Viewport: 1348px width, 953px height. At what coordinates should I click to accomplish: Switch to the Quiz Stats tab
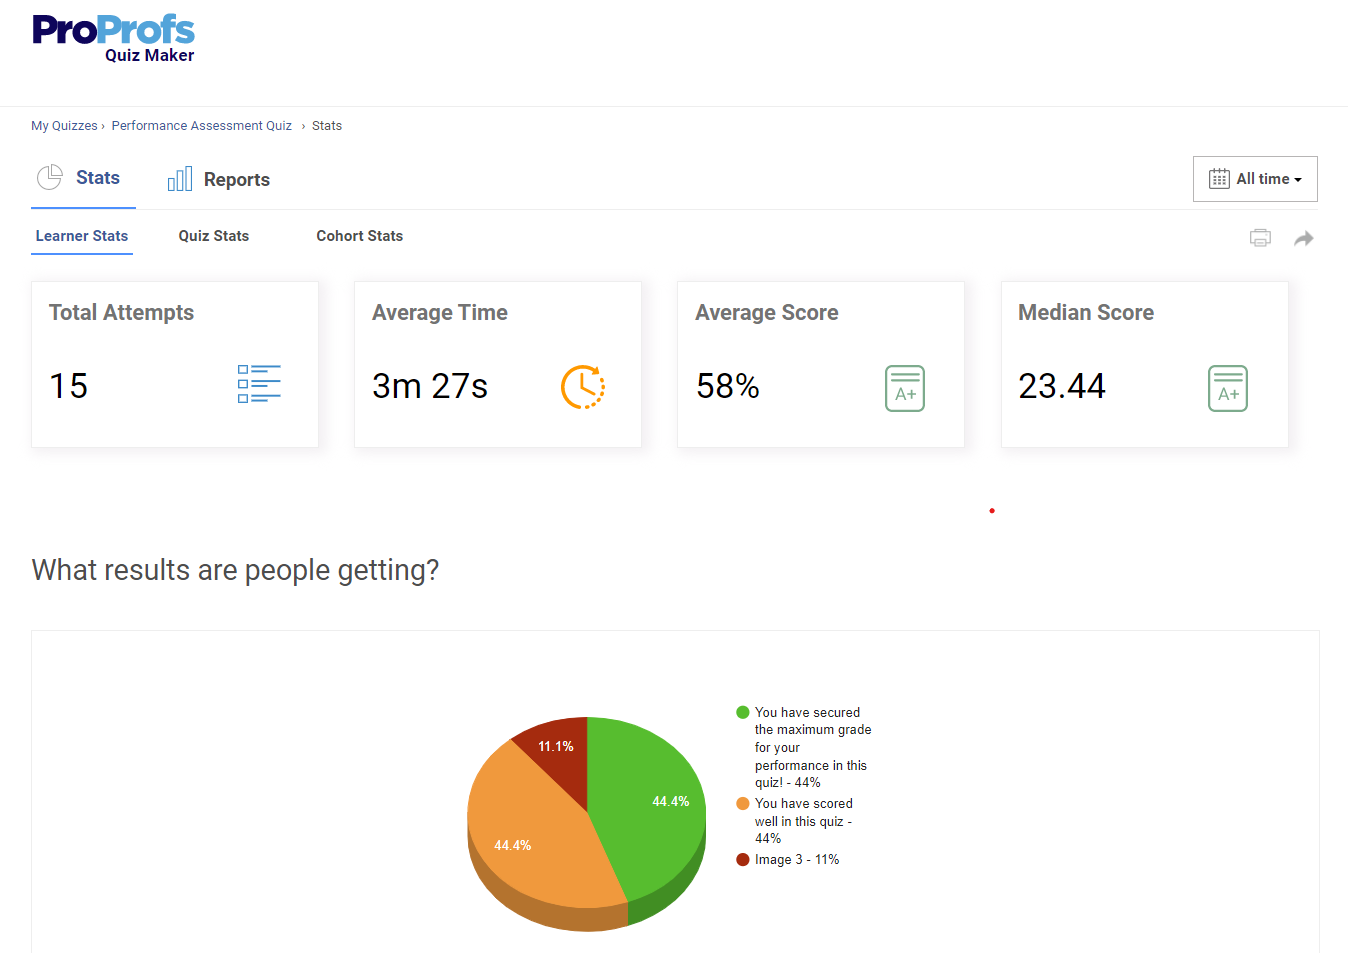213,235
